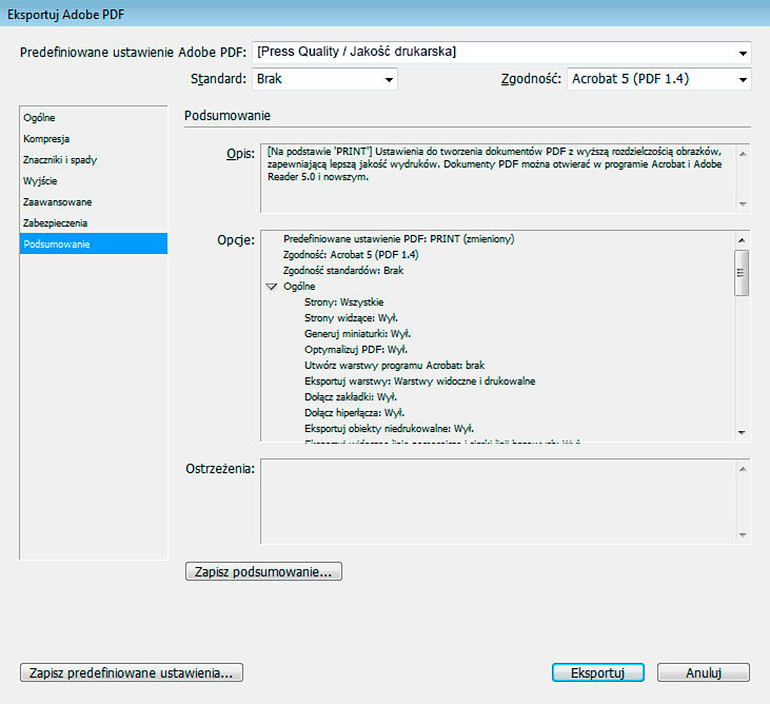Click the Opcje list scrollbar up arrow
The image size is (770, 704).
click(742, 240)
